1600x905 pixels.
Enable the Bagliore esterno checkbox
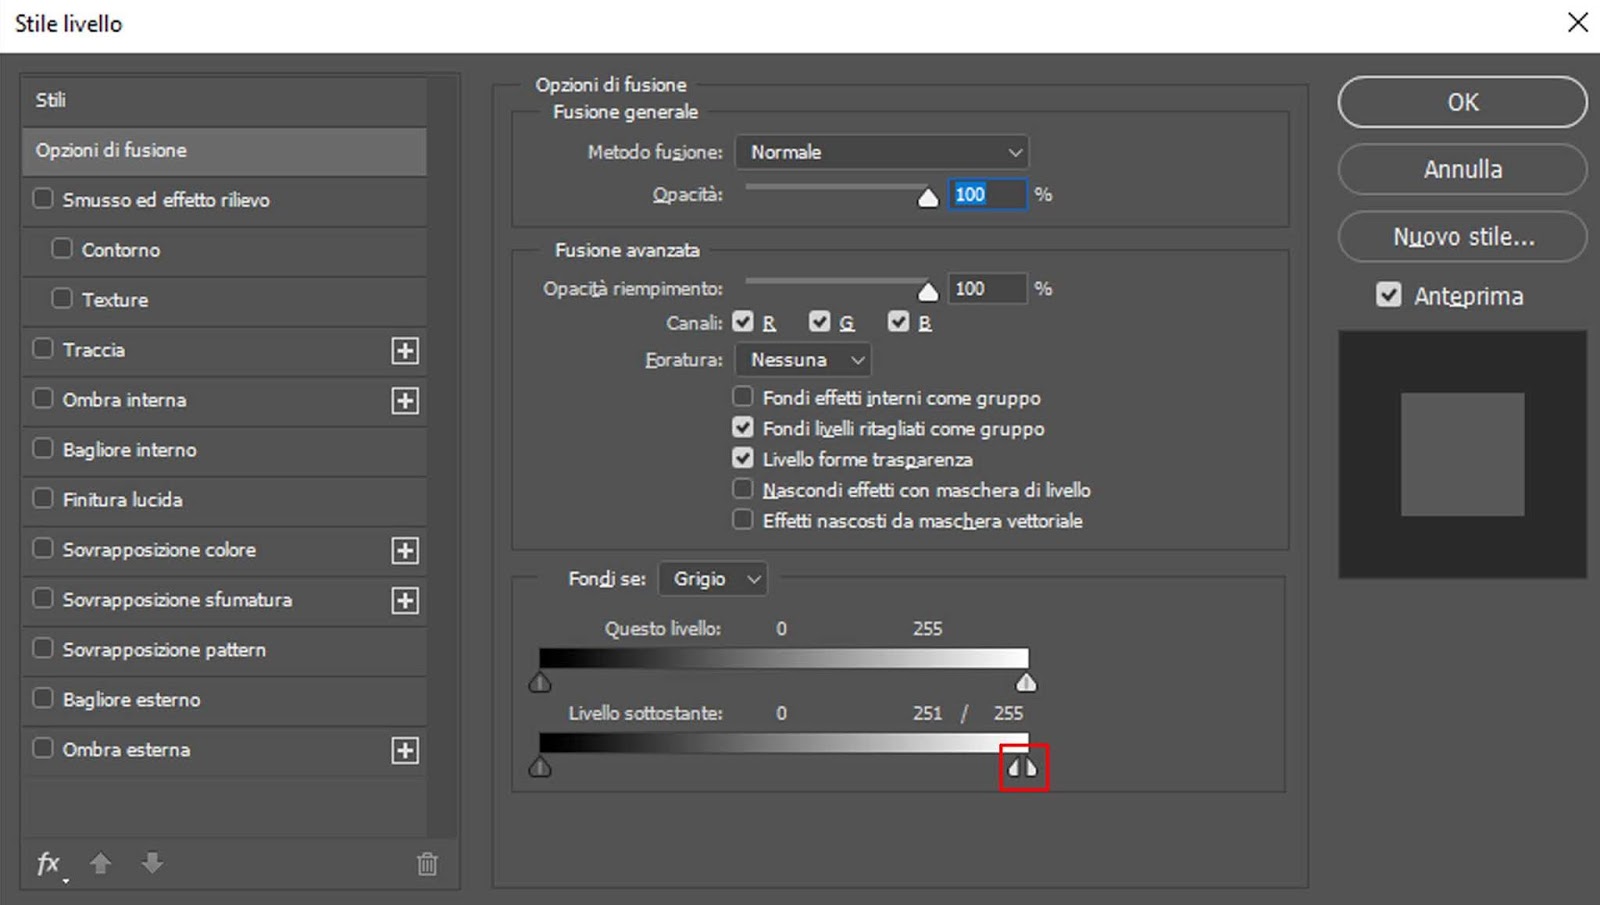[x=43, y=698]
